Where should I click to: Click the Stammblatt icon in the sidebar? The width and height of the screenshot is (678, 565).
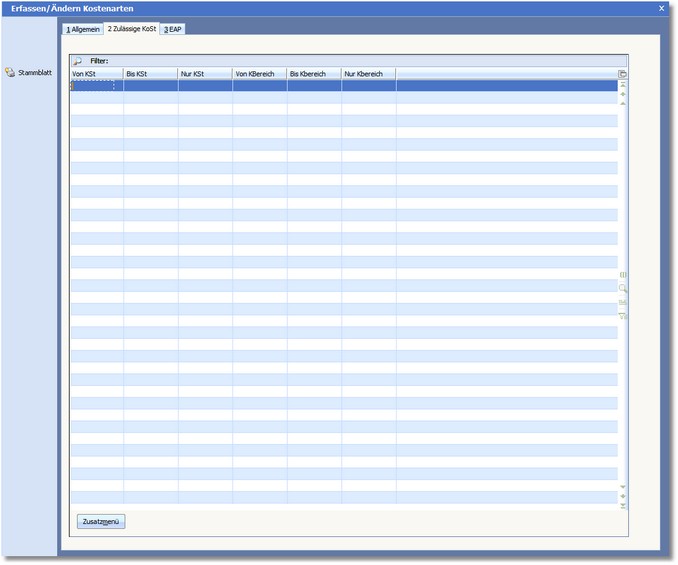coord(10,72)
